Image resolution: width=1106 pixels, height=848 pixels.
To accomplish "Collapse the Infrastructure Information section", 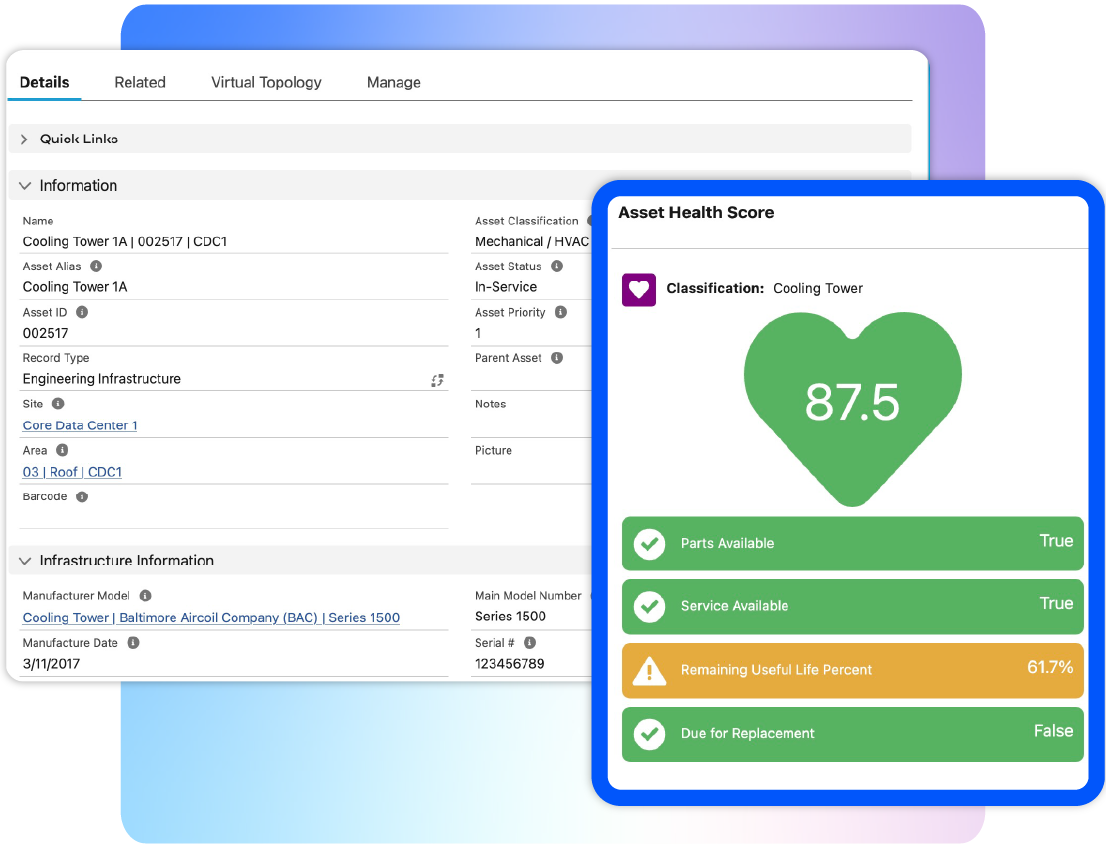I will point(24,561).
